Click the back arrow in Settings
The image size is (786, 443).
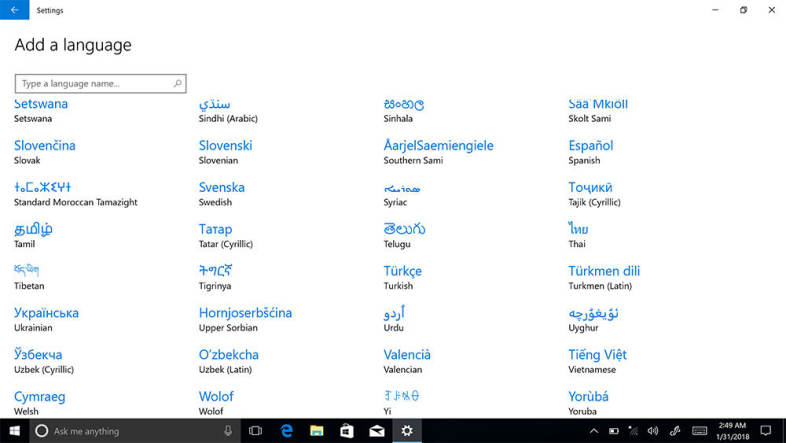tap(14, 10)
